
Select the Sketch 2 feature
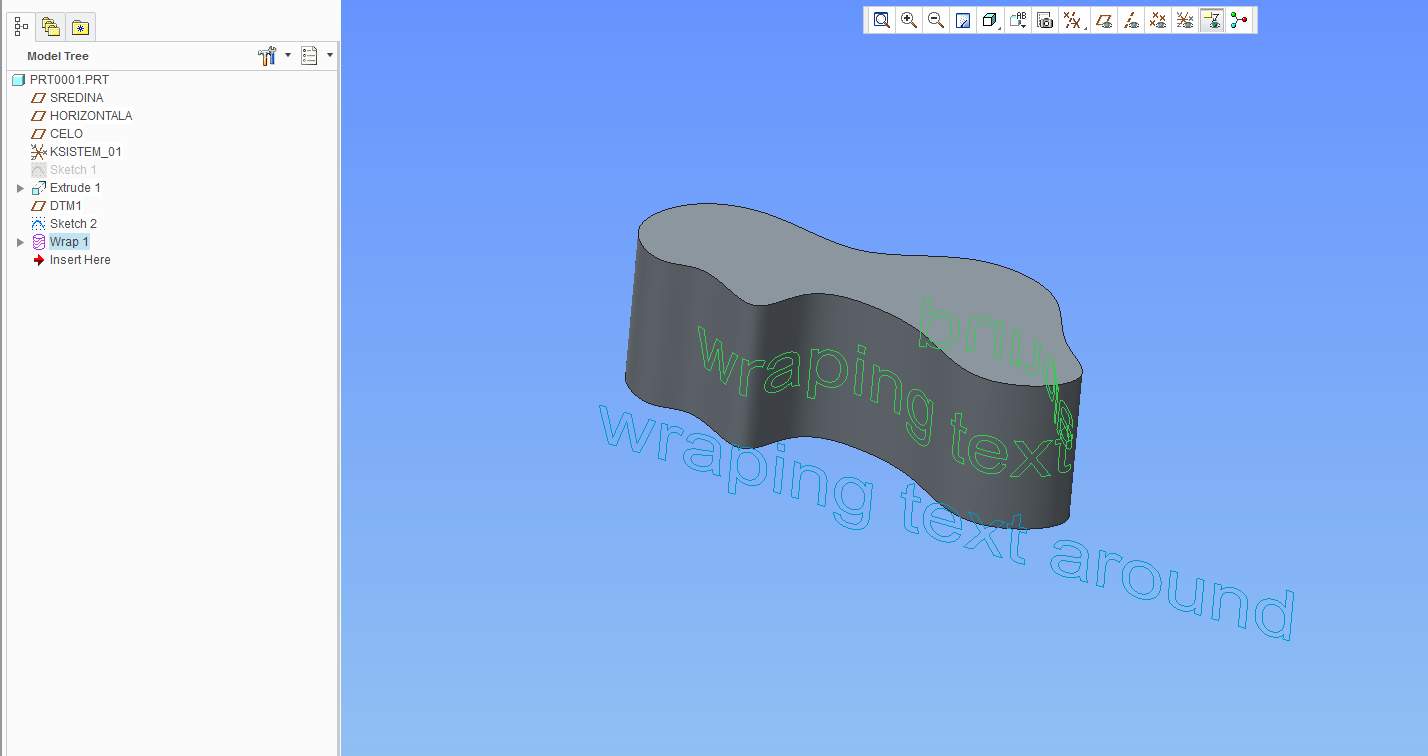[x=73, y=224]
